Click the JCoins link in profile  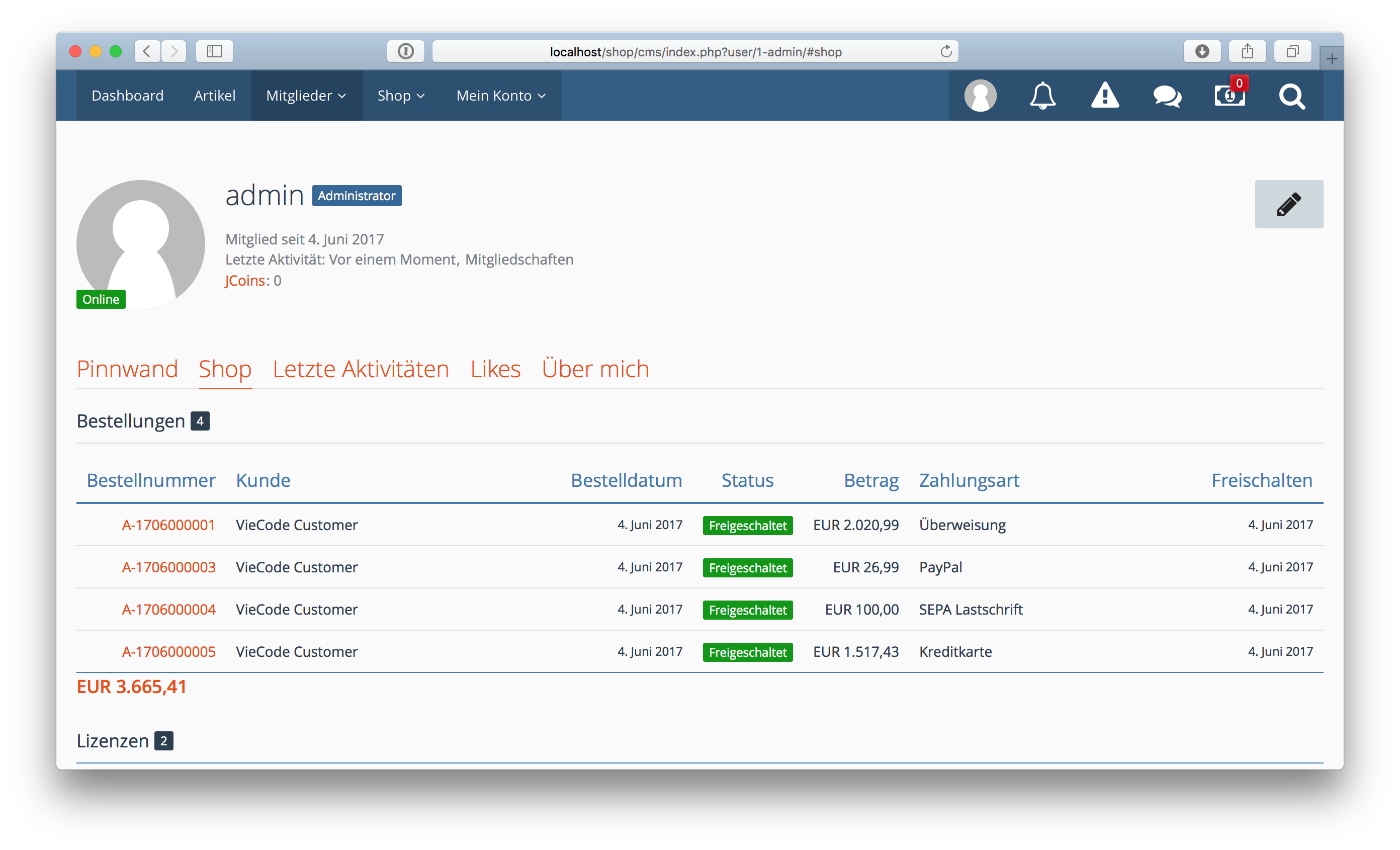[246, 281]
